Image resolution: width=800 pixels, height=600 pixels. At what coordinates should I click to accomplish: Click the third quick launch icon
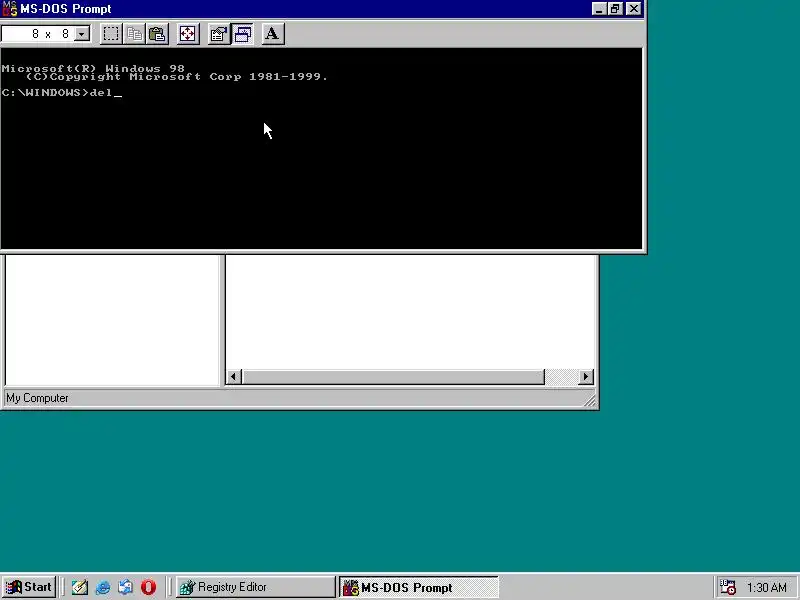tap(125, 587)
